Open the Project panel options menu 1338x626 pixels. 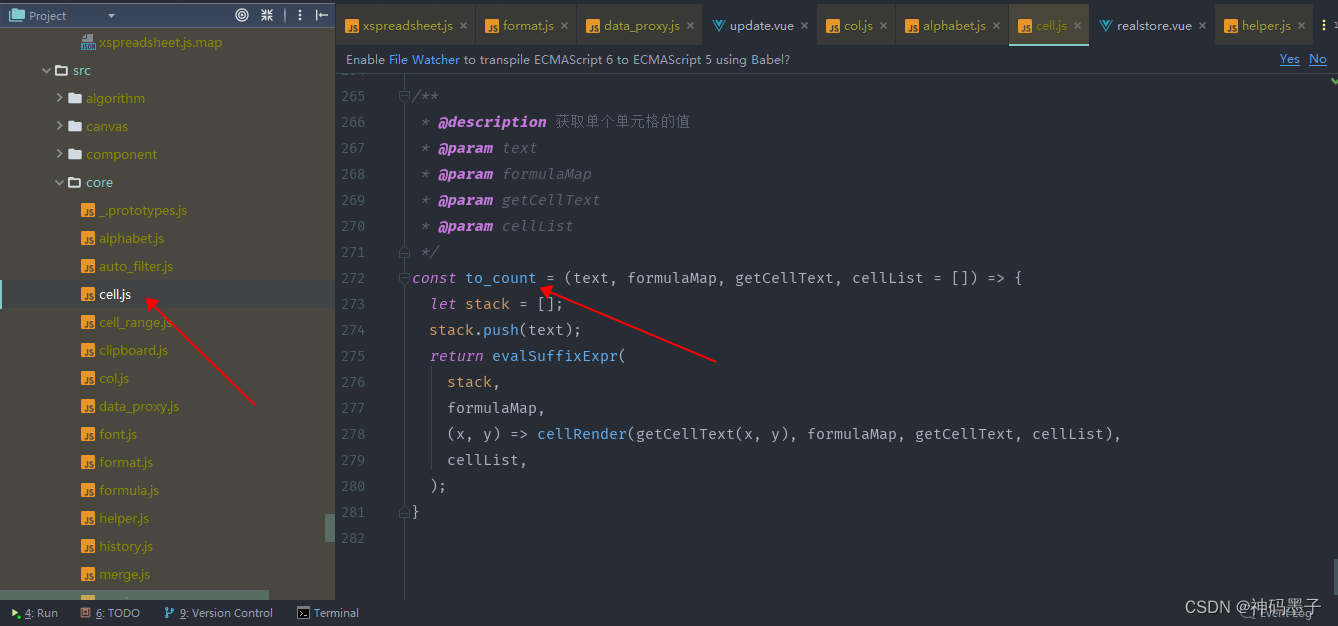click(x=300, y=15)
